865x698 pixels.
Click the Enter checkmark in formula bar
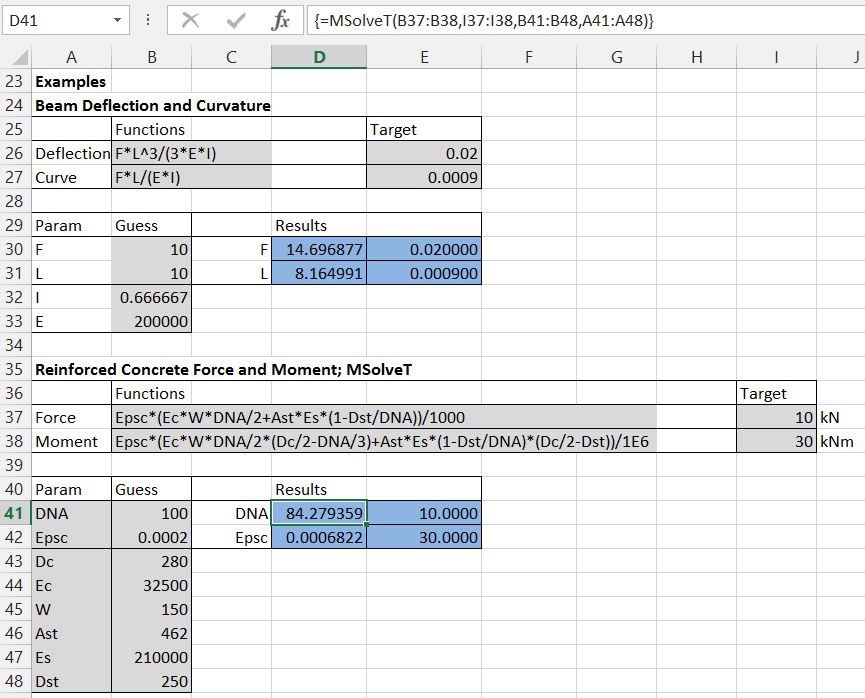click(236, 21)
